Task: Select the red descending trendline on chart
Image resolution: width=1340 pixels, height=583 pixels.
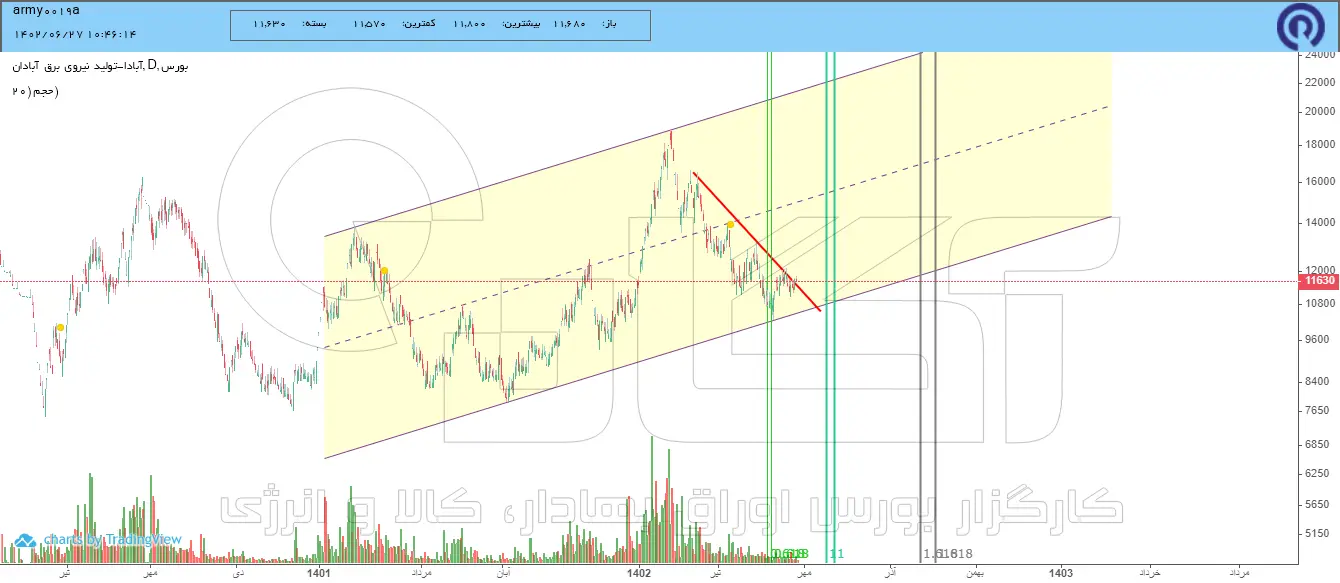Action: 756,241
